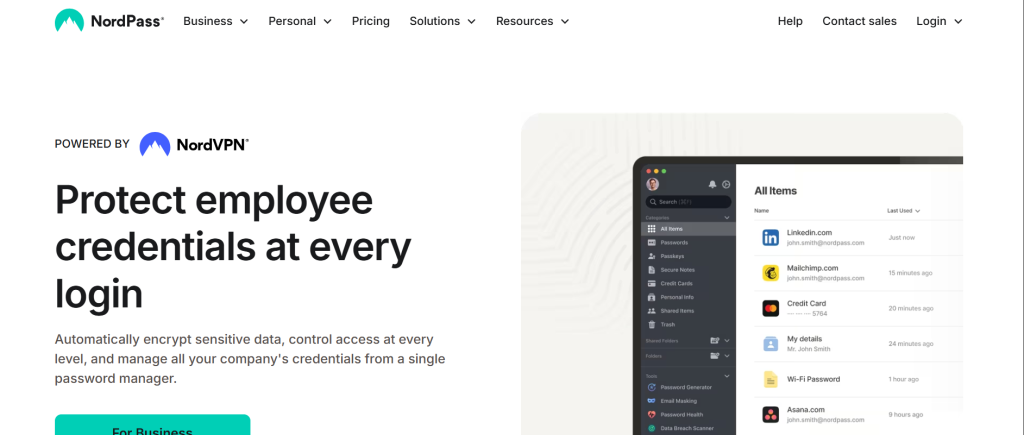Click the Personal Info sidebar icon
This screenshot has width=1024, height=435.
click(651, 297)
